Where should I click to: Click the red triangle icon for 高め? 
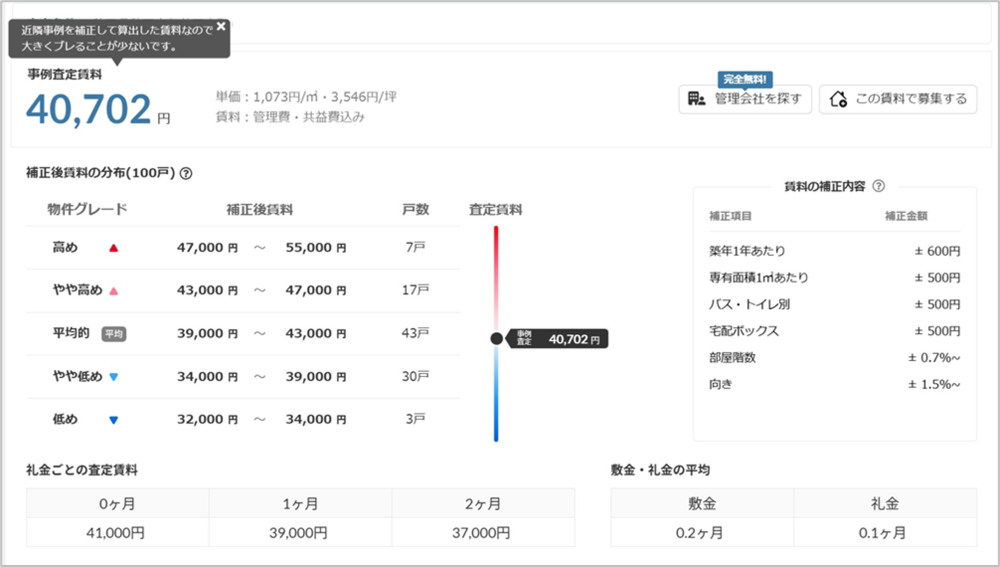(x=114, y=247)
